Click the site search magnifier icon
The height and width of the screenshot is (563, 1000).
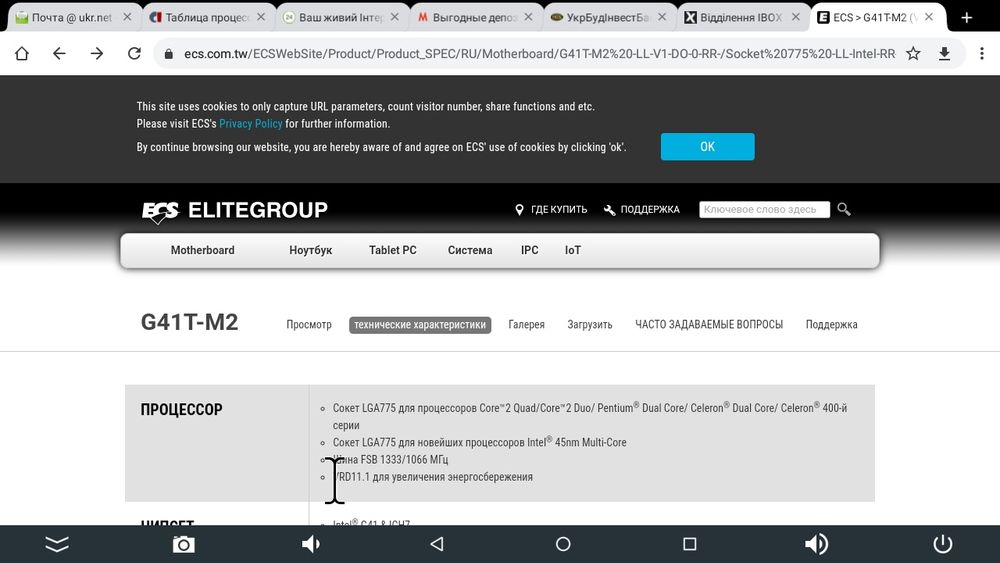pyautogui.click(x=844, y=209)
